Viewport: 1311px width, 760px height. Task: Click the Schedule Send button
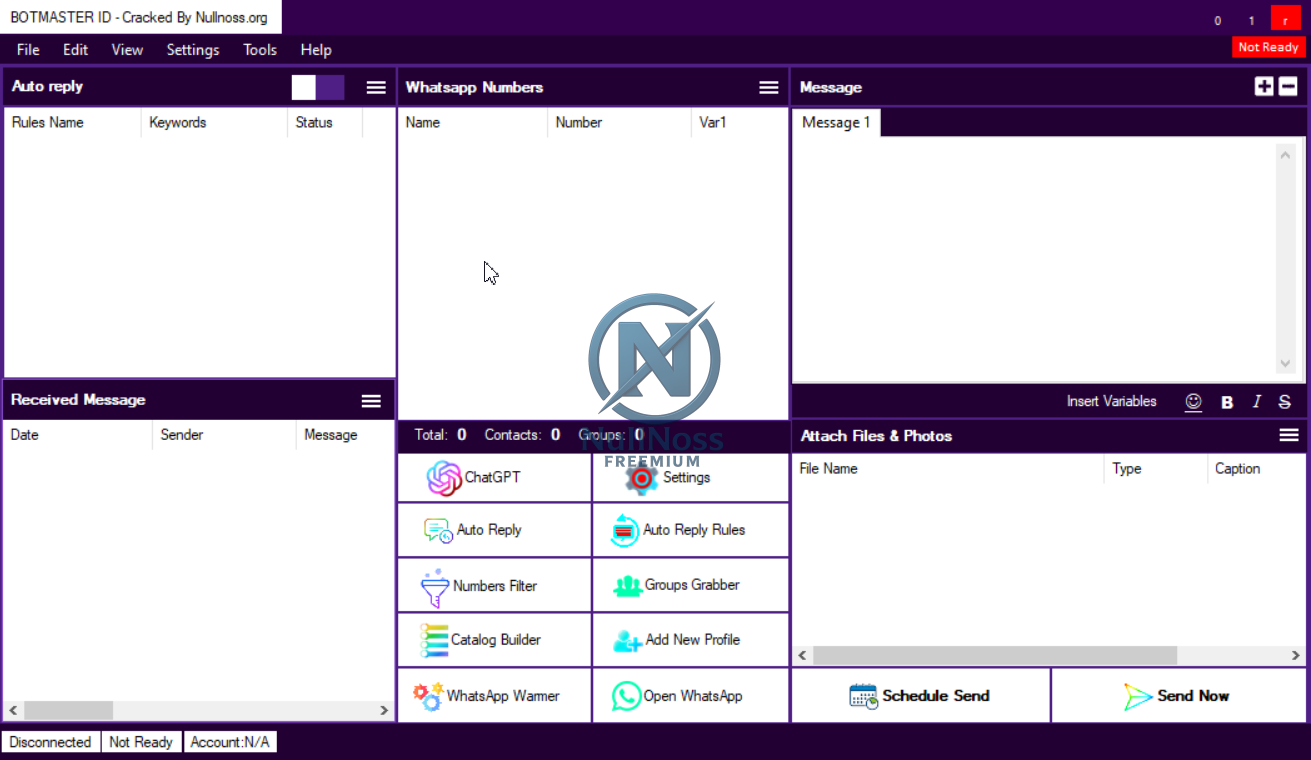pyautogui.click(x=919, y=695)
